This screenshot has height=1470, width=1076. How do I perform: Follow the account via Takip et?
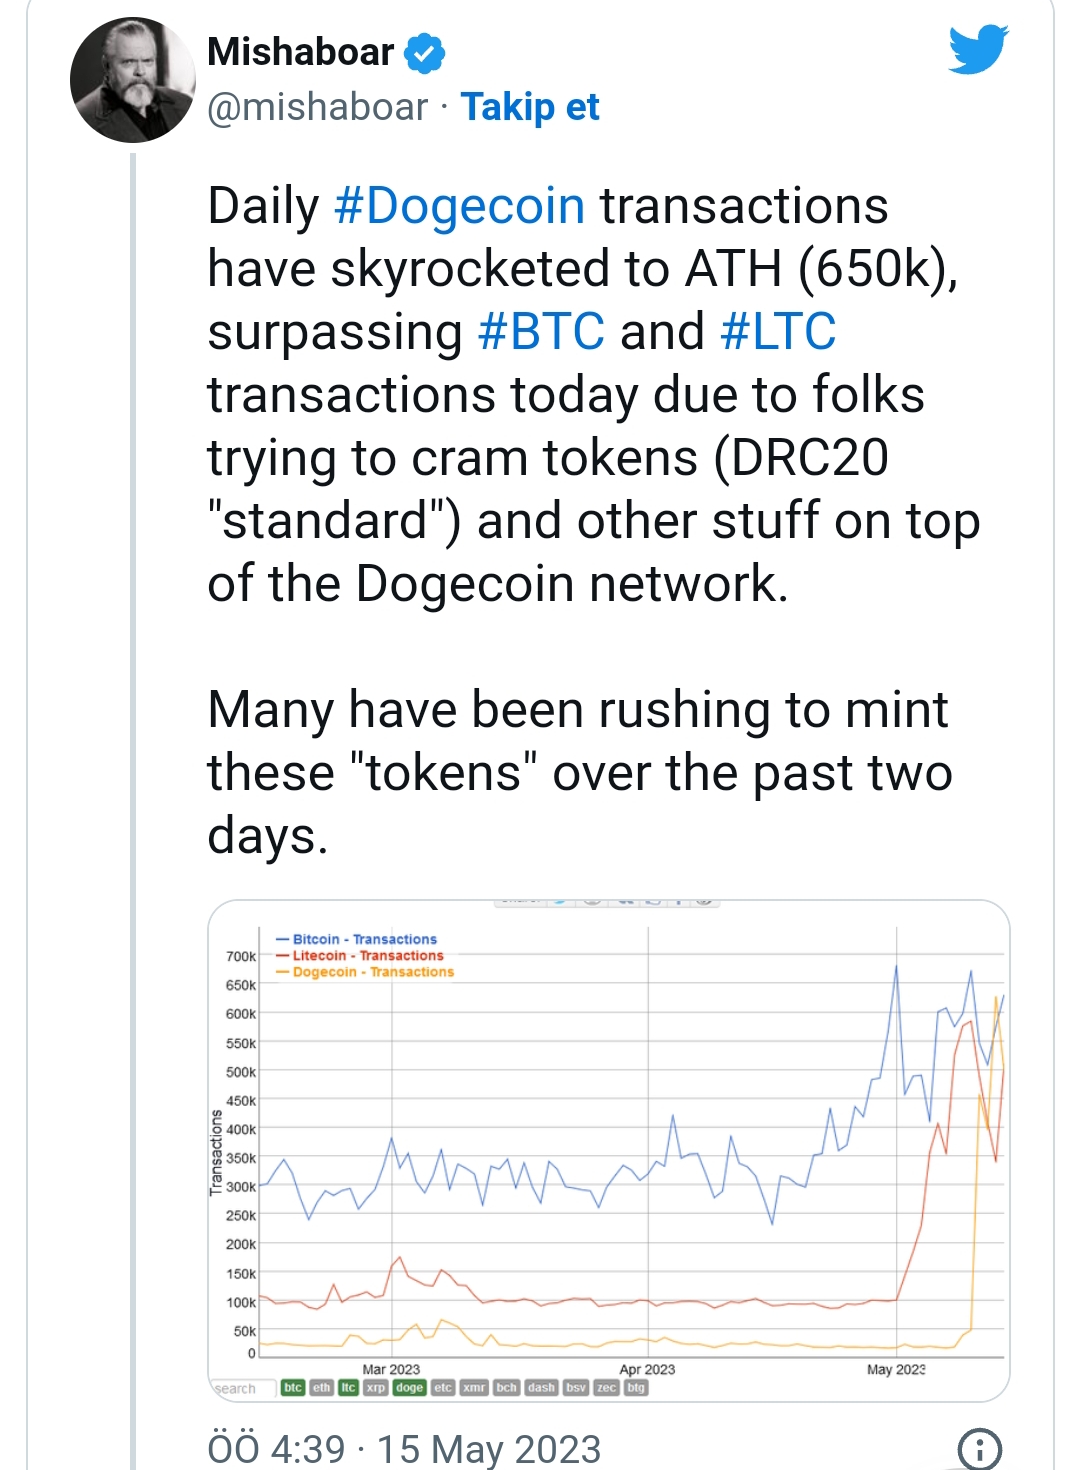pyautogui.click(x=529, y=107)
